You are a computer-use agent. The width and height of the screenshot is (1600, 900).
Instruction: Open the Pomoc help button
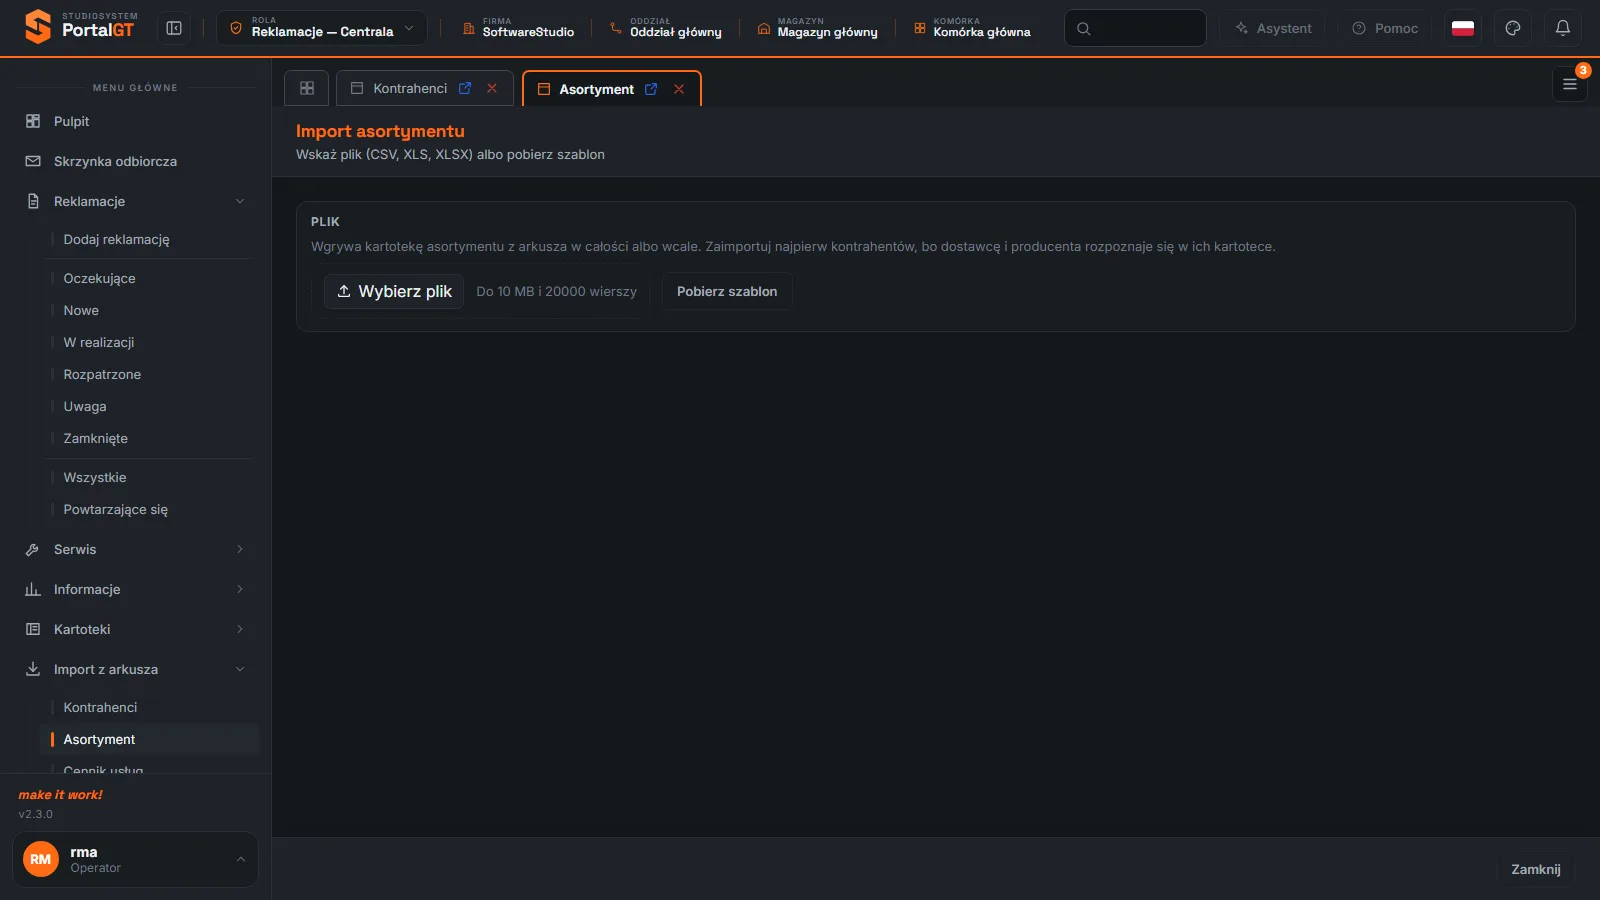pyautogui.click(x=1385, y=28)
